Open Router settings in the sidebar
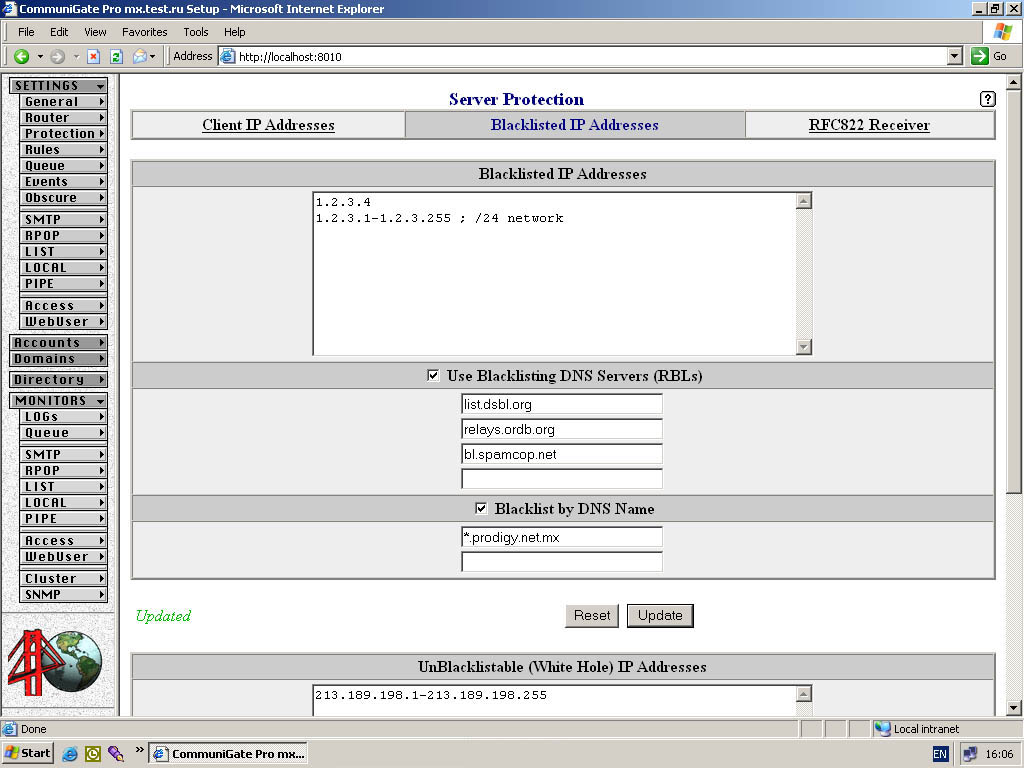Image resolution: width=1024 pixels, height=768 pixels. [x=64, y=118]
